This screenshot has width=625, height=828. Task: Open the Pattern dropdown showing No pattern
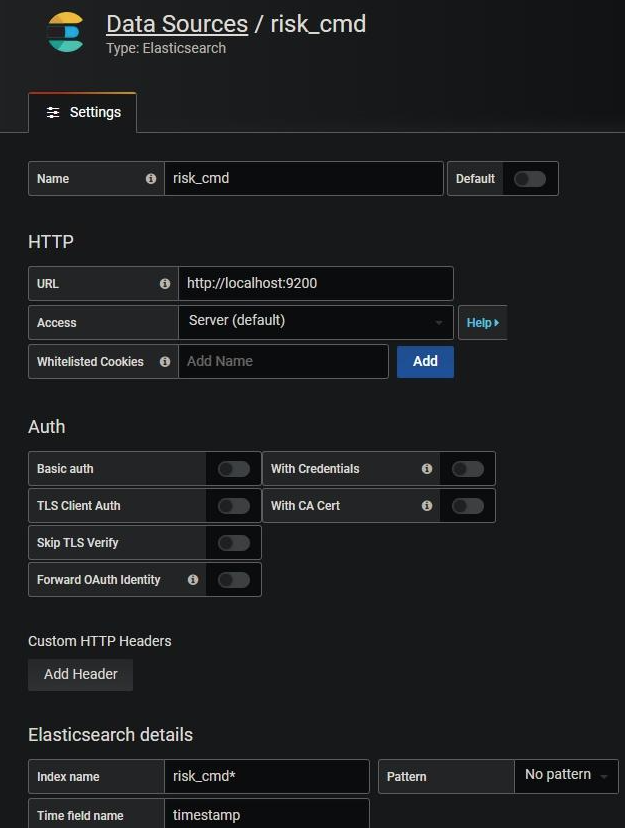(566, 776)
